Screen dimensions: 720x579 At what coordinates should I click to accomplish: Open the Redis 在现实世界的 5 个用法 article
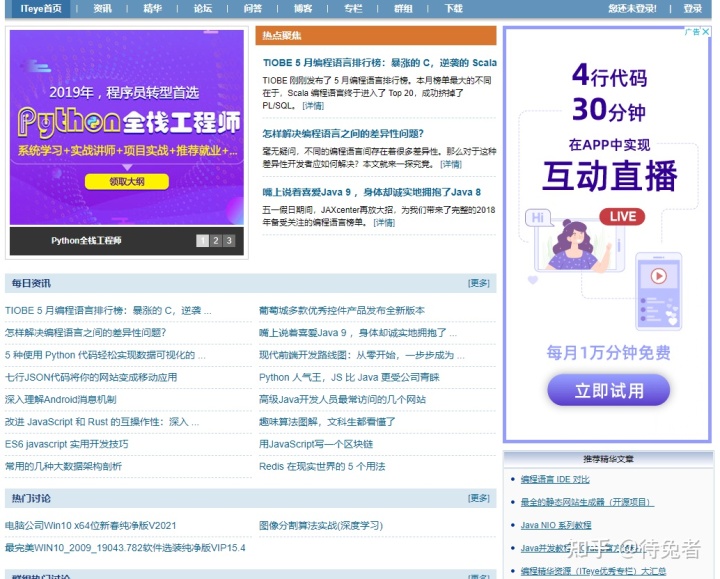click(322, 466)
